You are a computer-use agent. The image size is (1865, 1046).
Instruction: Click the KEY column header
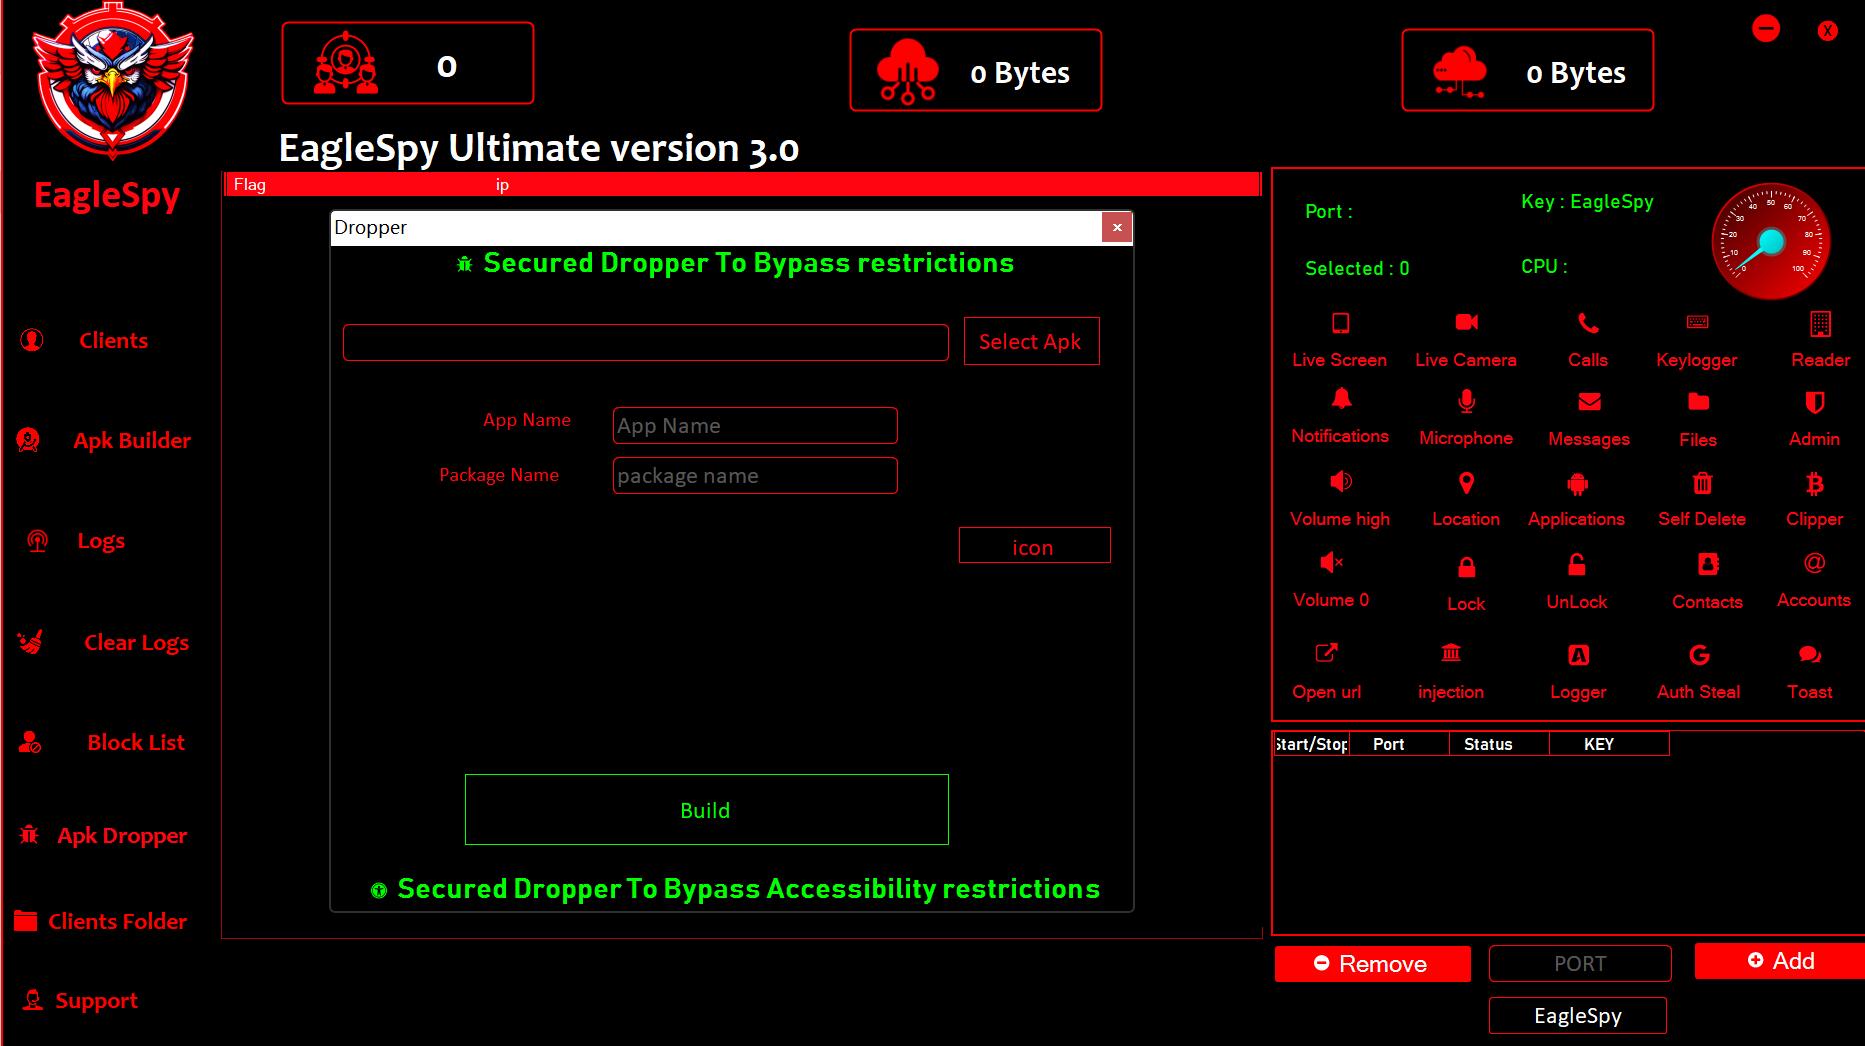[x=1609, y=744]
